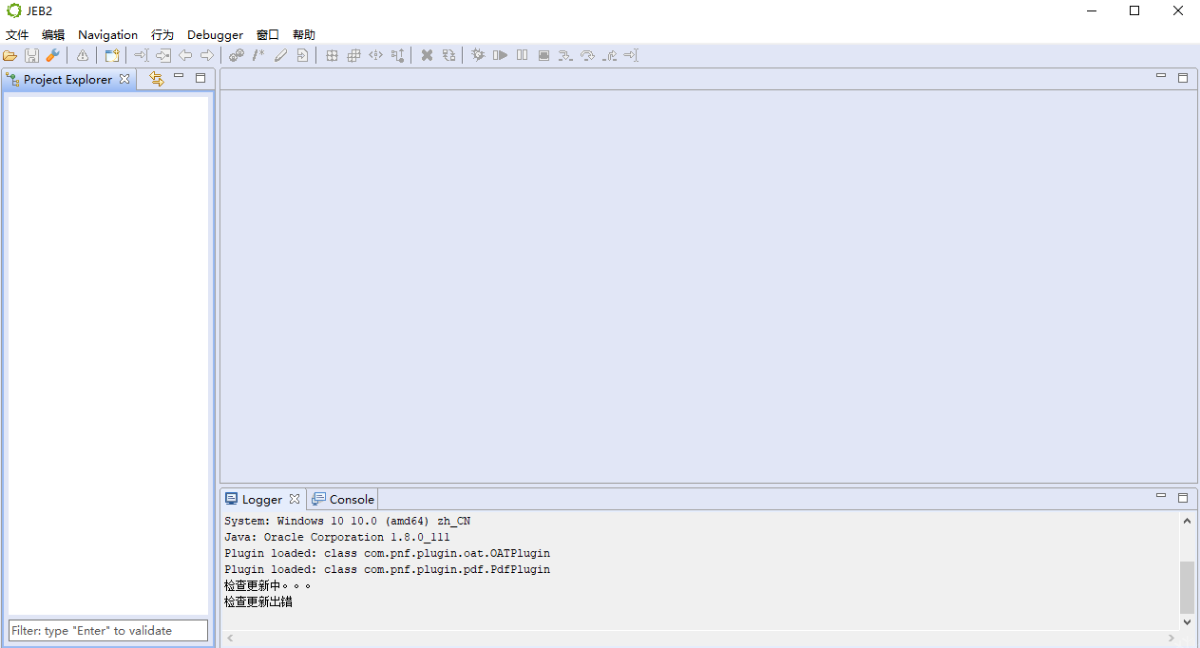The image size is (1200, 648).
Task: Click the Logger scroll down arrow
Action: pyautogui.click(x=1187, y=622)
